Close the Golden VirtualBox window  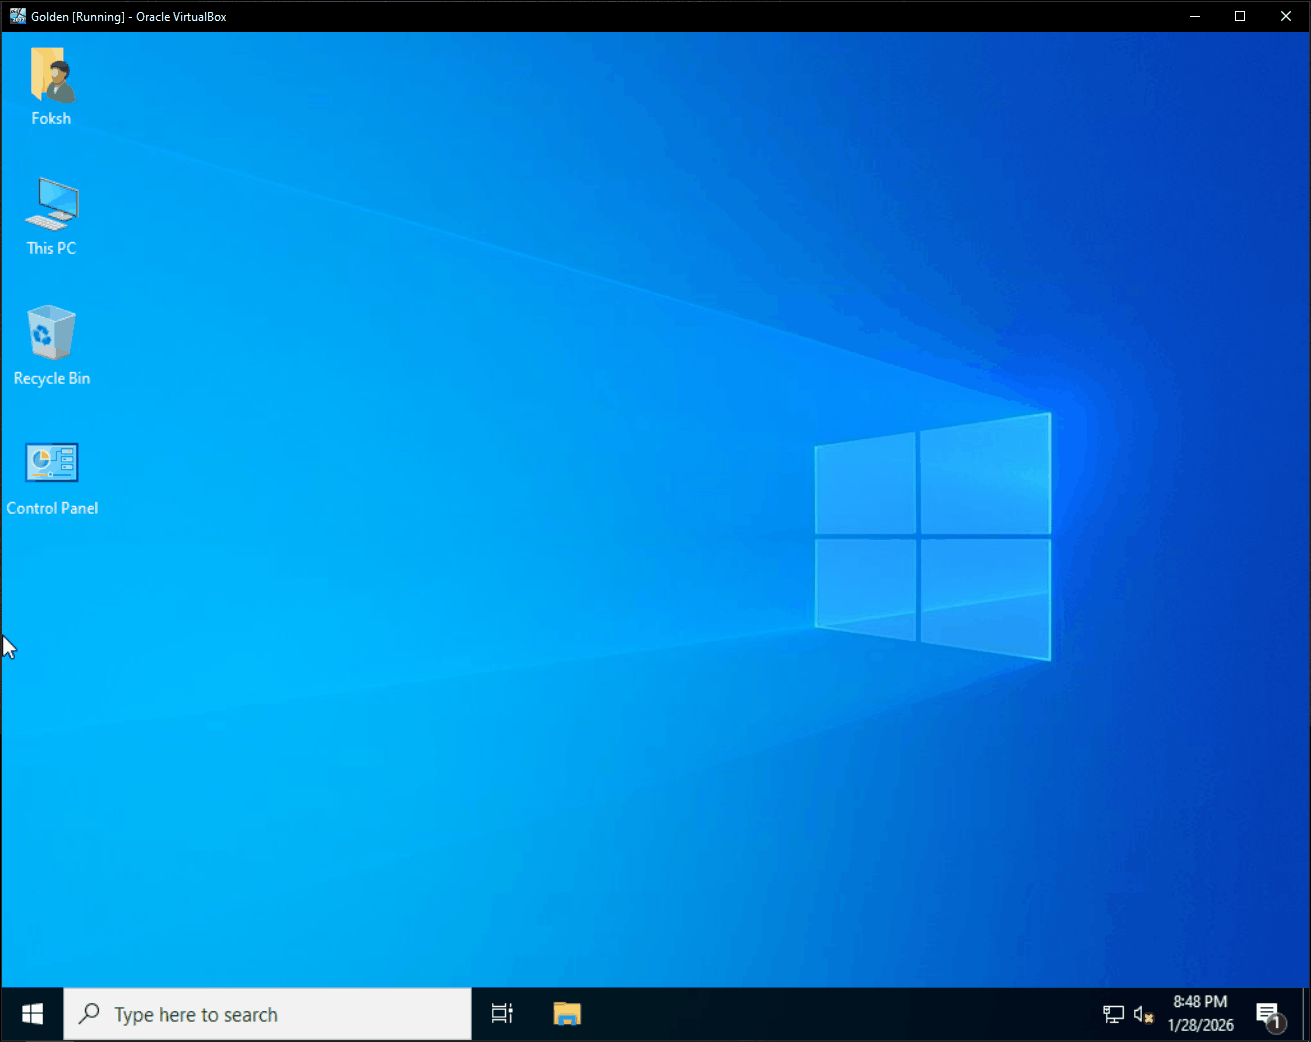click(x=1286, y=16)
